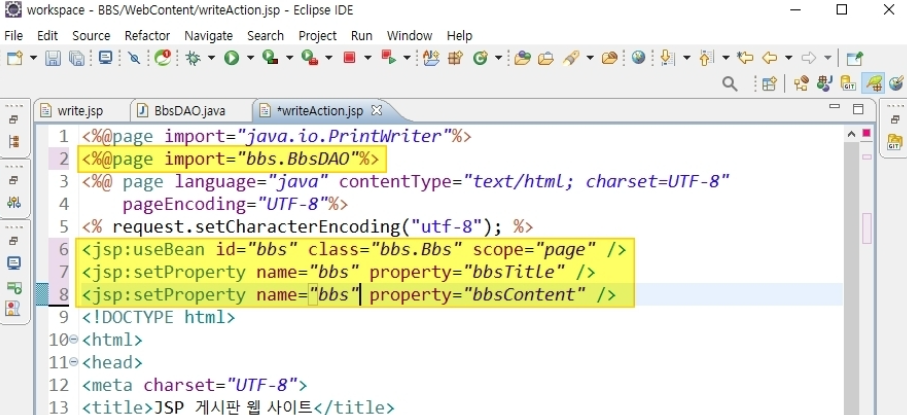Click the Open Perspective icon
This screenshot has width=907, height=415.
769,84
